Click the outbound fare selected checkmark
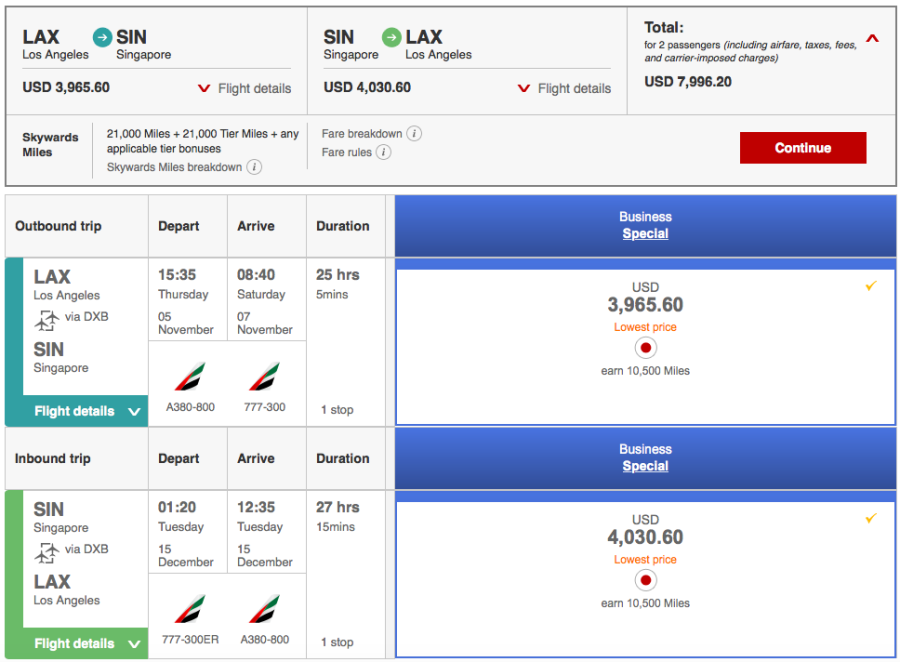The width and height of the screenshot is (900, 662). (871, 286)
